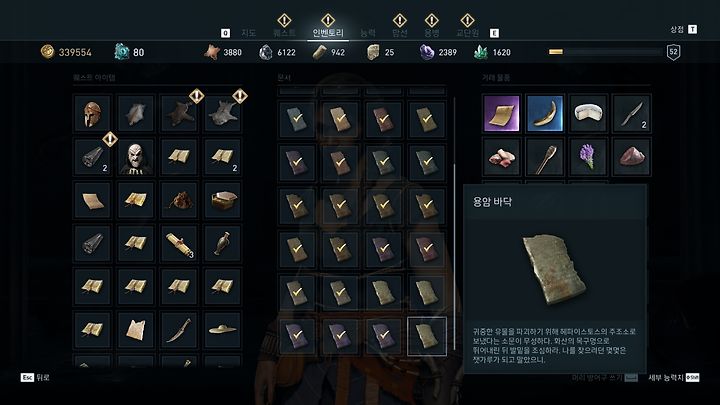Viewport: 720px width, 405px height.
Task: Select the cheese wheel trade good
Action: (x=588, y=113)
